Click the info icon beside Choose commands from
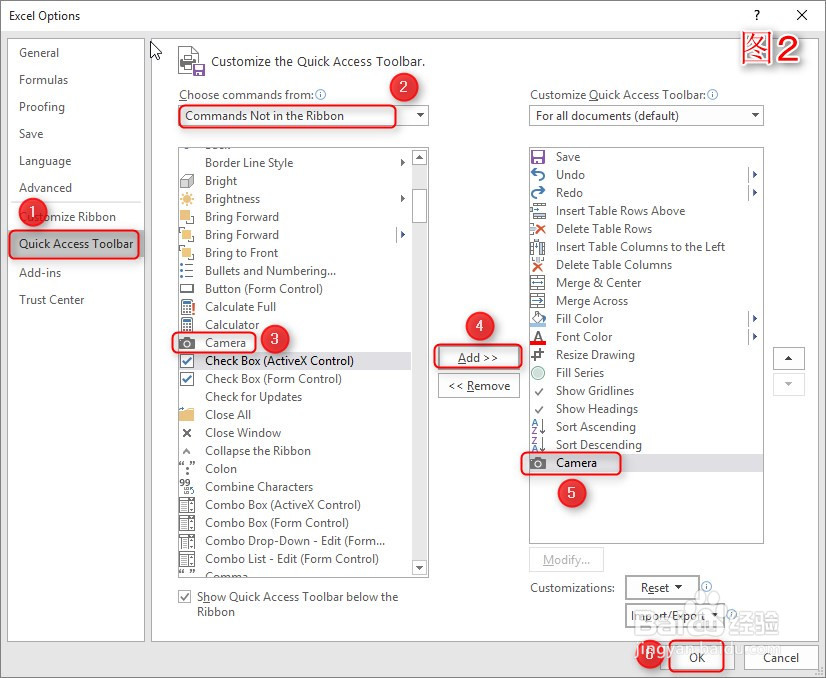Viewport: 826px width, 678px height. click(320, 95)
